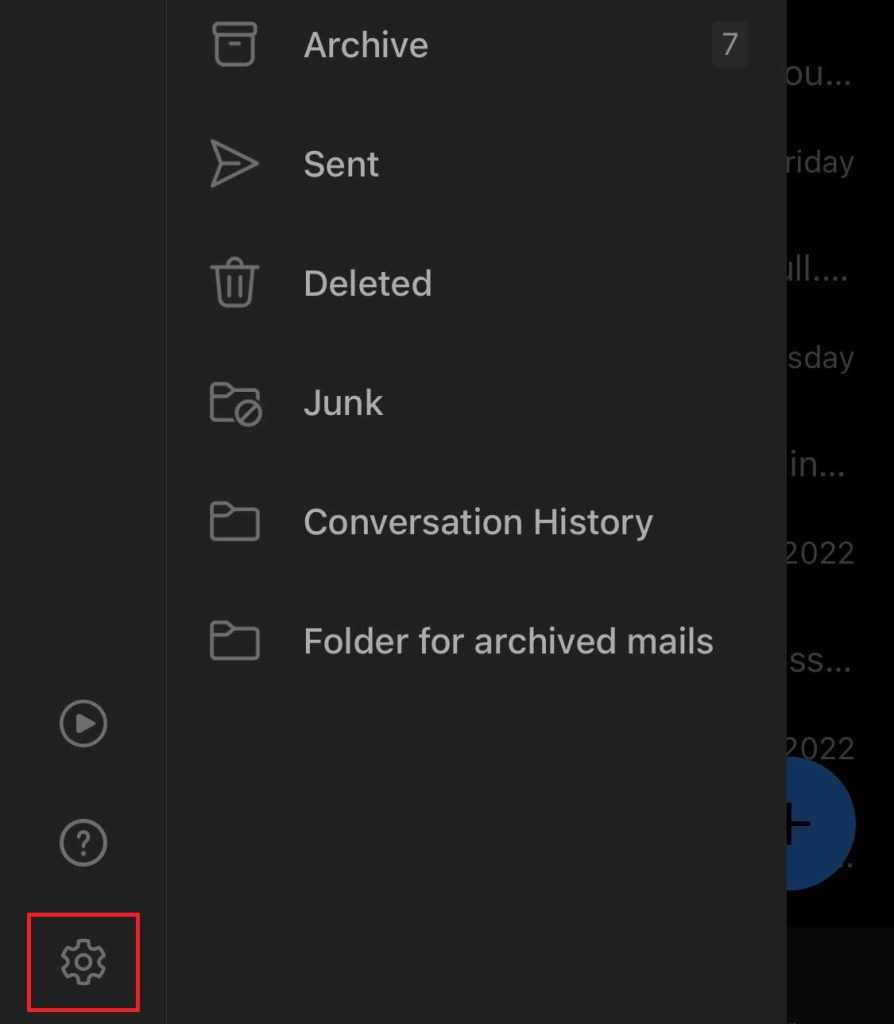Select Folder for archived mails
This screenshot has width=894, height=1024.
[508, 640]
